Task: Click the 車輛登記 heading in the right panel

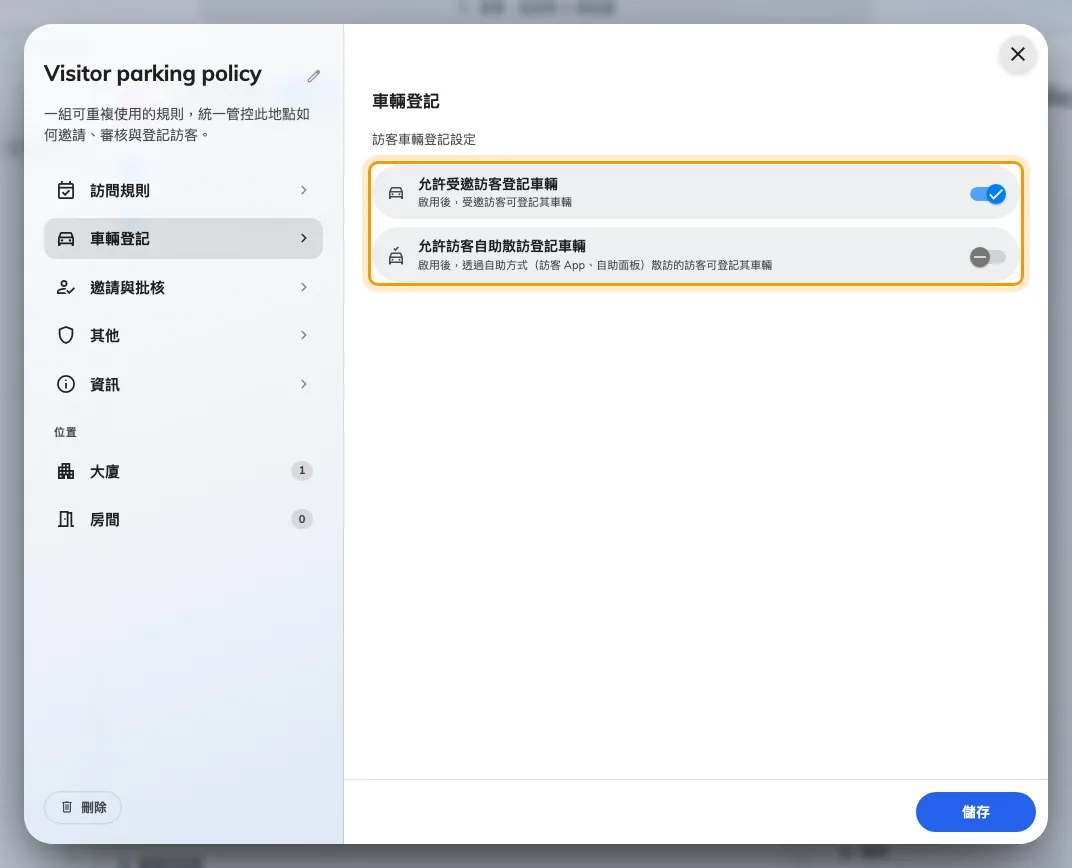Action: (x=405, y=101)
